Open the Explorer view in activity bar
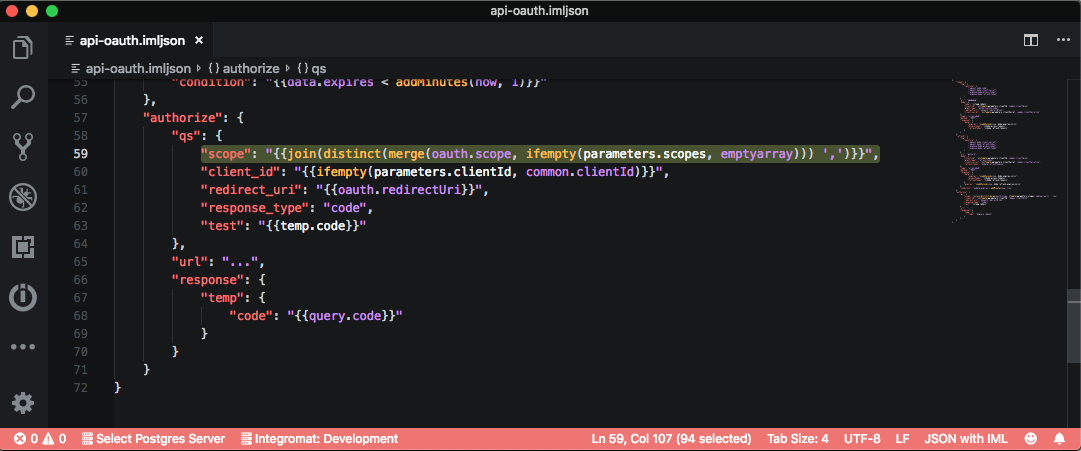 pyautogui.click(x=23, y=47)
